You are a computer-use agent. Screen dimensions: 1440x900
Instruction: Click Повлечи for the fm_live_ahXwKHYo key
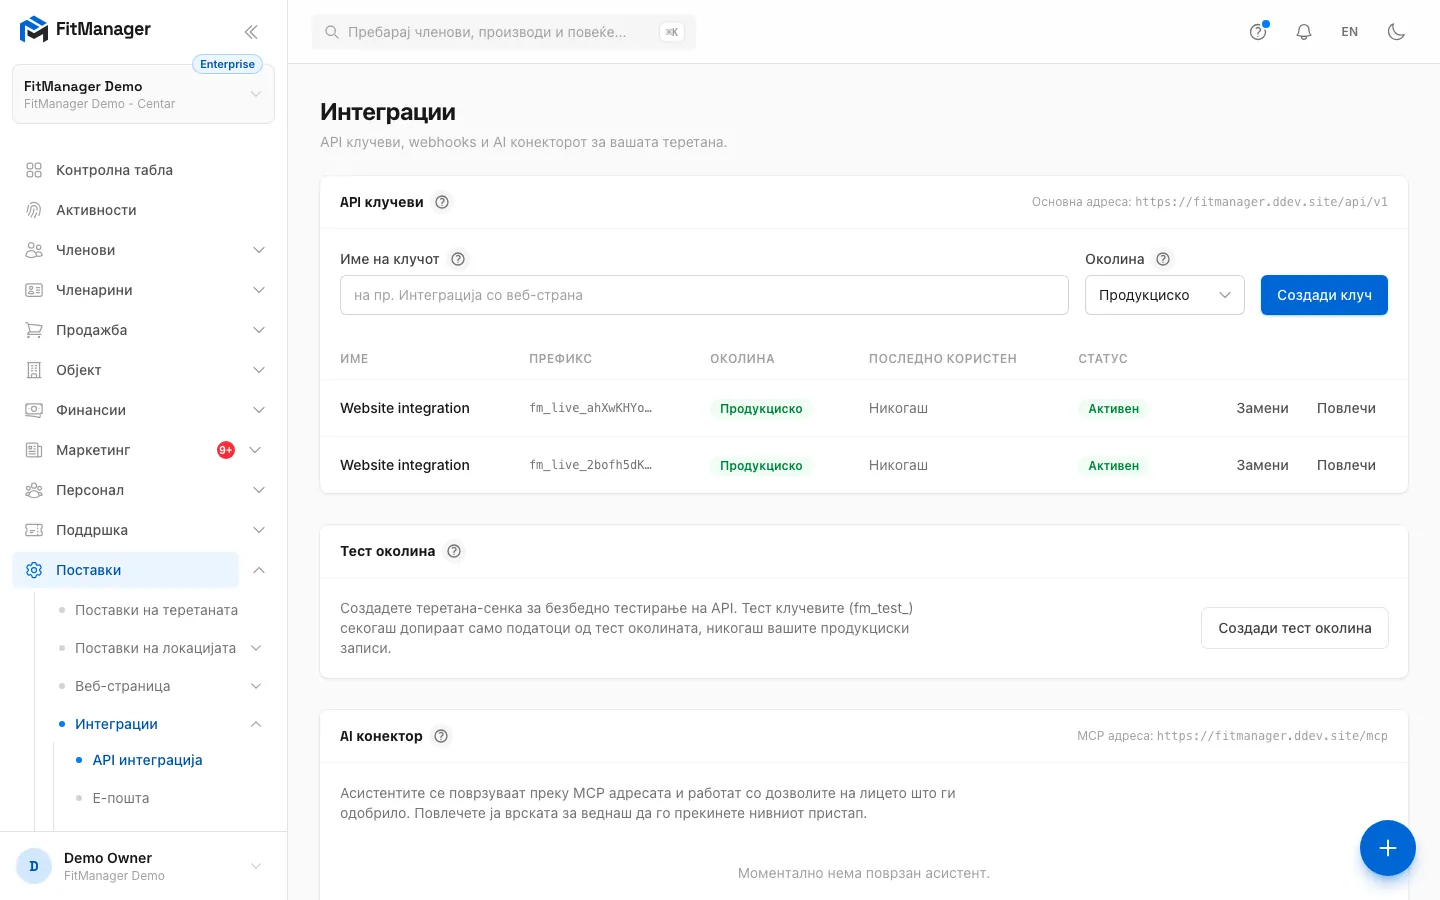click(1346, 408)
